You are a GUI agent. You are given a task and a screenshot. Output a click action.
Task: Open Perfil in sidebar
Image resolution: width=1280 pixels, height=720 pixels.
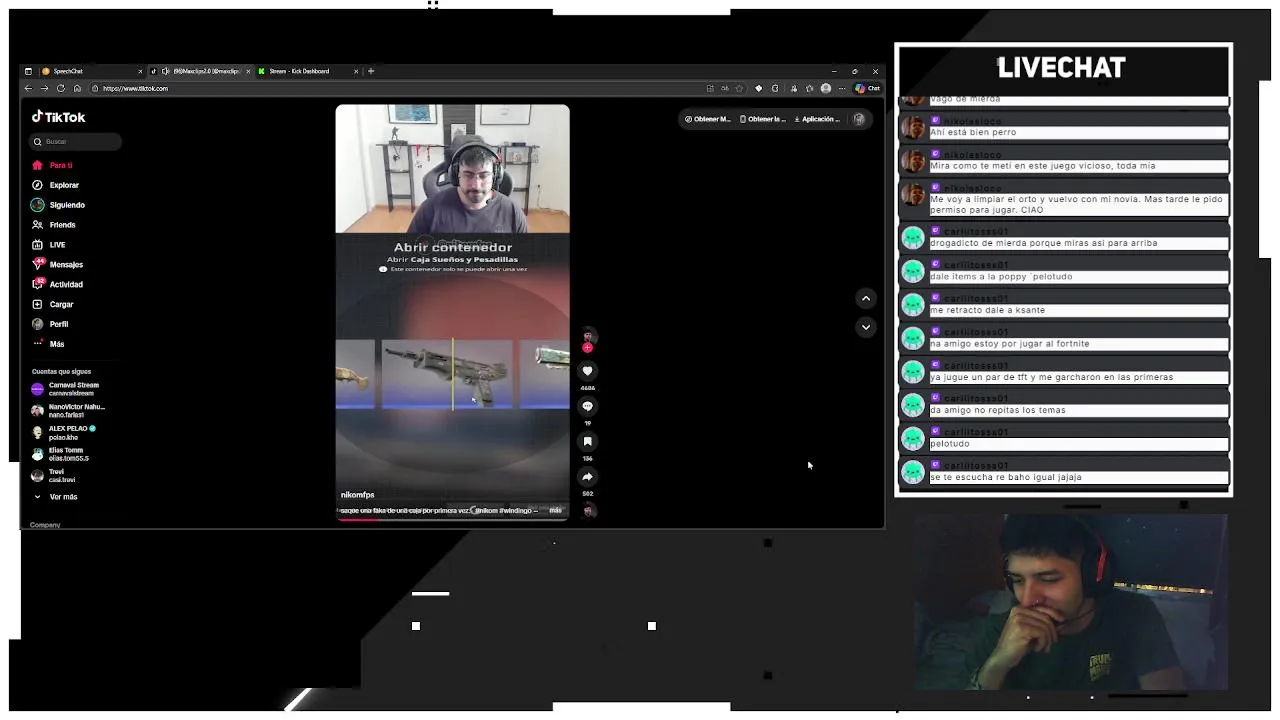pos(51,324)
